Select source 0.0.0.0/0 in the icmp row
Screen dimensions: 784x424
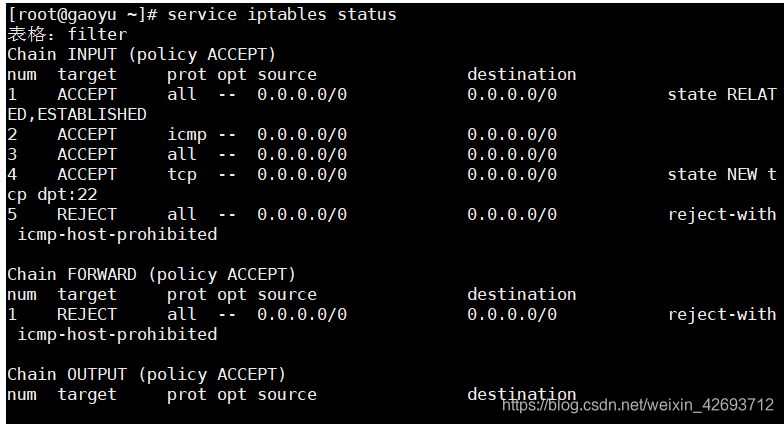click(x=302, y=134)
